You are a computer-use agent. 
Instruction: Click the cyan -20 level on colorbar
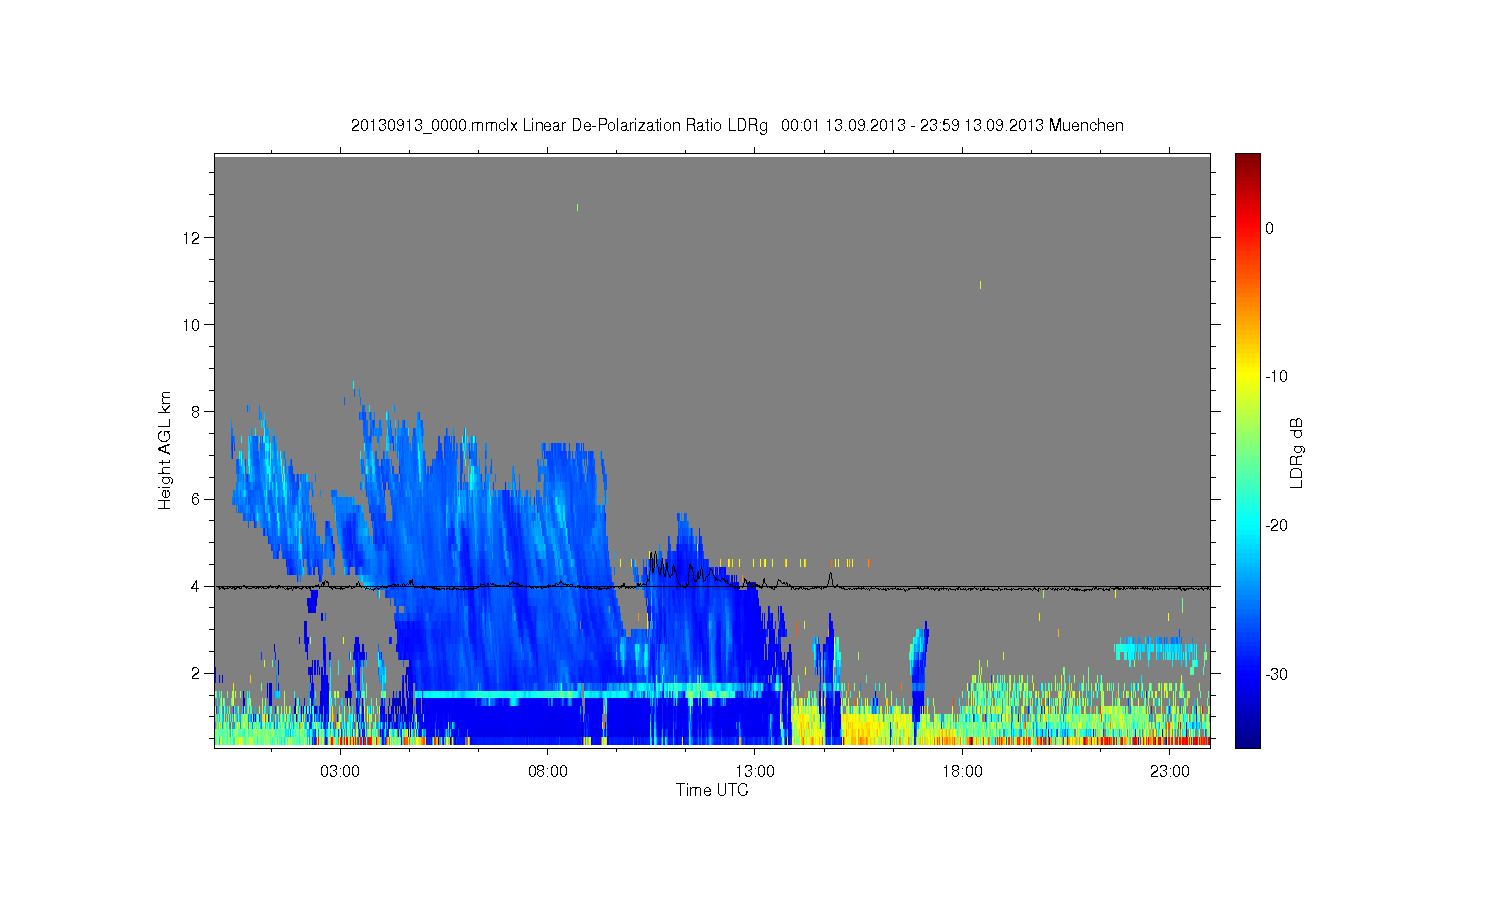(x=1247, y=526)
